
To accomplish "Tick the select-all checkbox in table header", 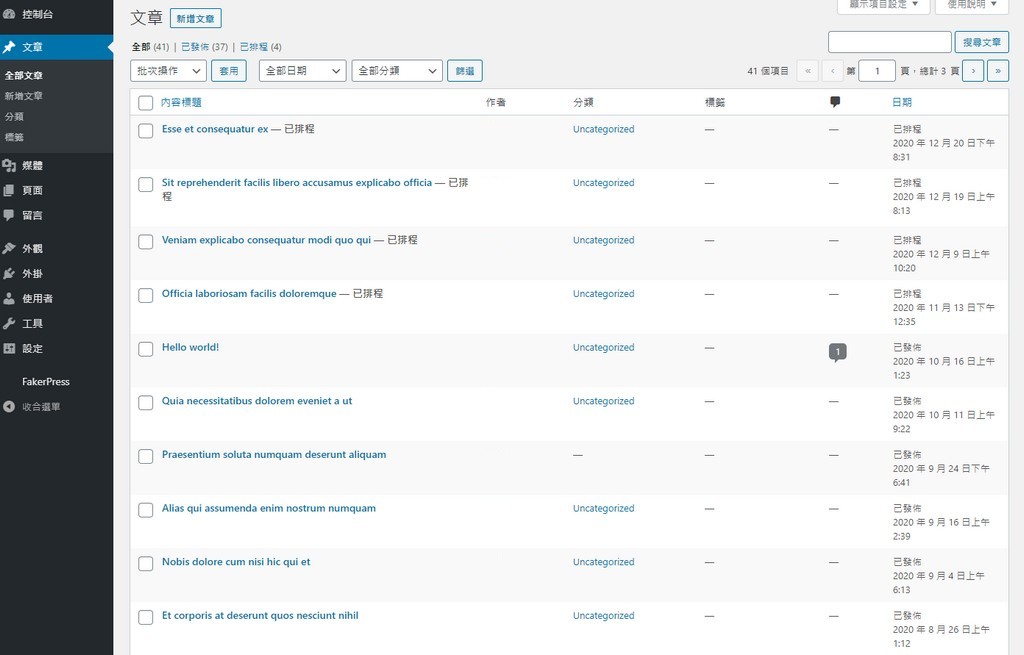I will [146, 103].
